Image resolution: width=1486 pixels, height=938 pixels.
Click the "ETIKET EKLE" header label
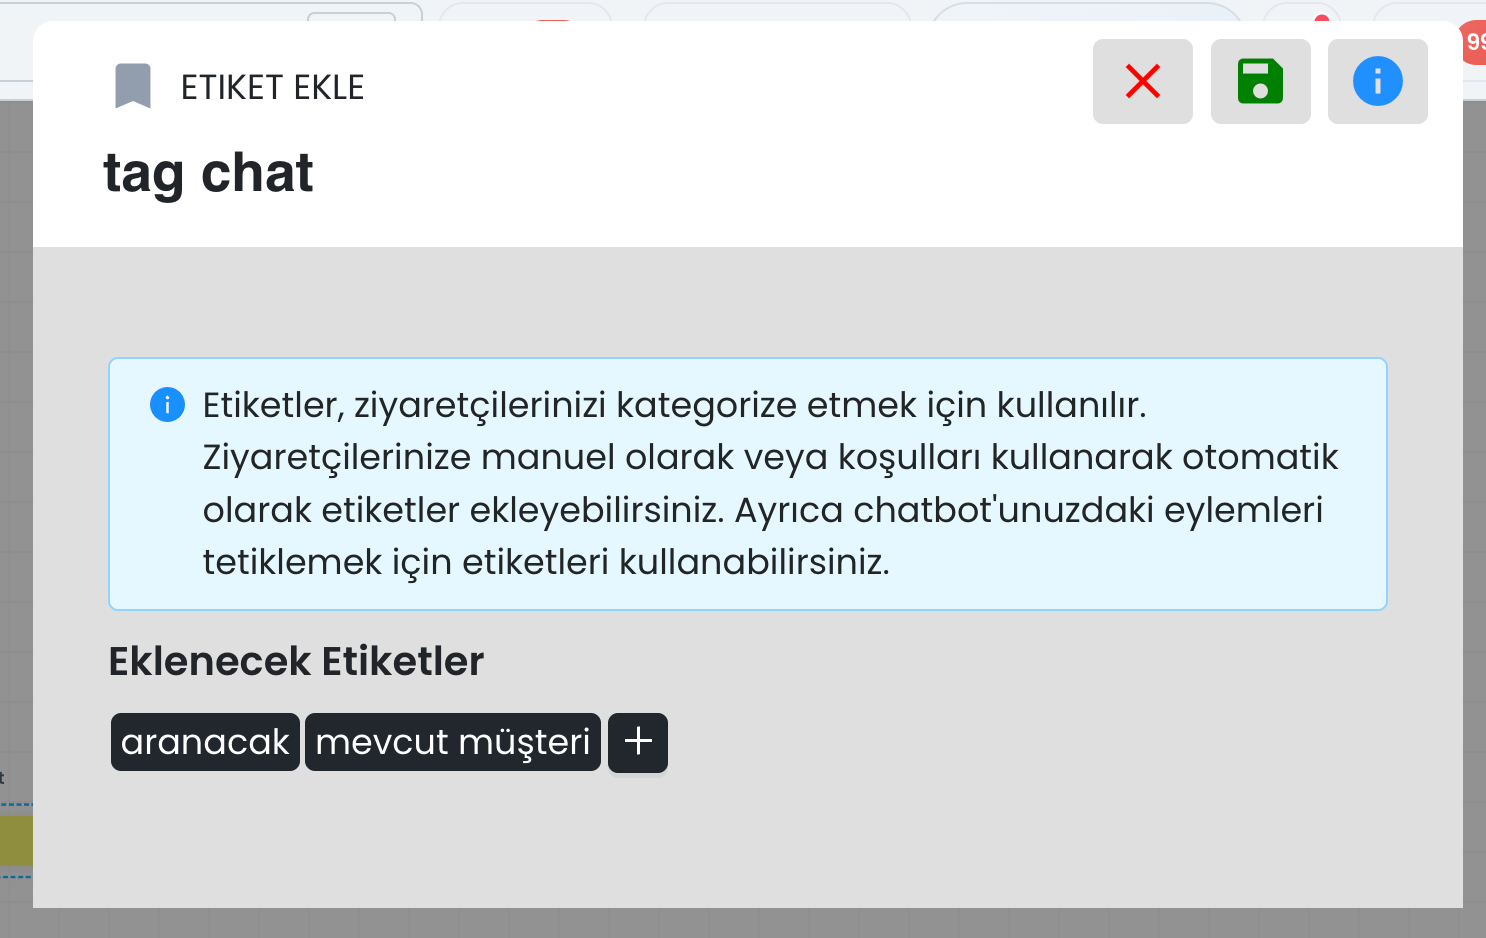272,87
